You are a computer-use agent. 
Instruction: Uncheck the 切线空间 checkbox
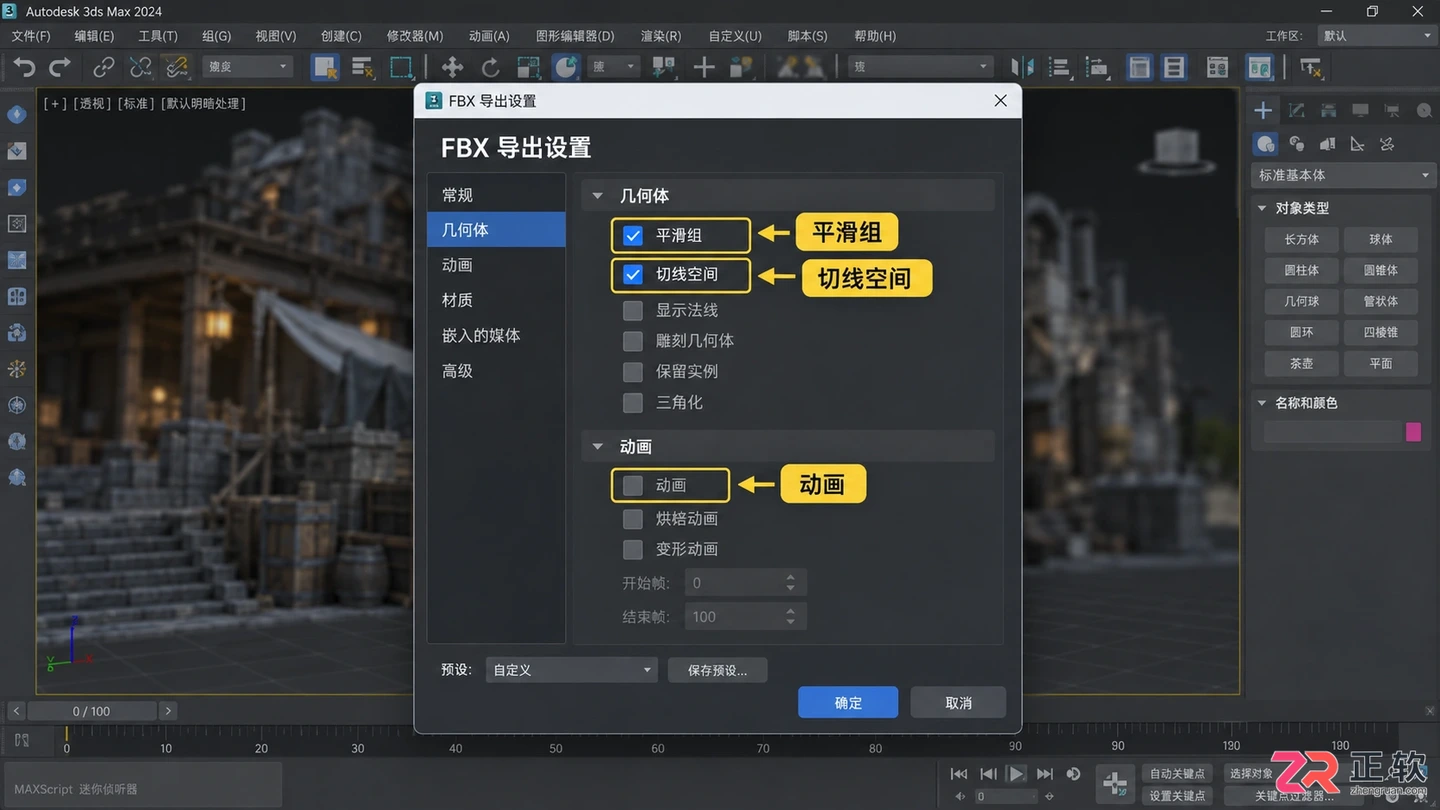pos(633,274)
